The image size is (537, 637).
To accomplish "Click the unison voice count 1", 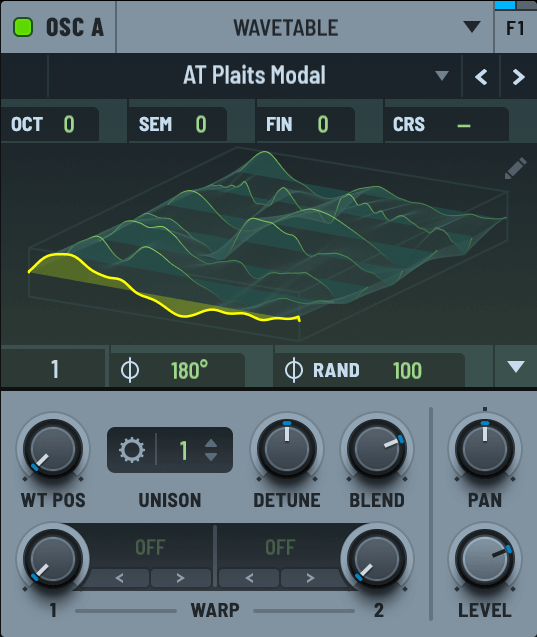I will (x=183, y=450).
